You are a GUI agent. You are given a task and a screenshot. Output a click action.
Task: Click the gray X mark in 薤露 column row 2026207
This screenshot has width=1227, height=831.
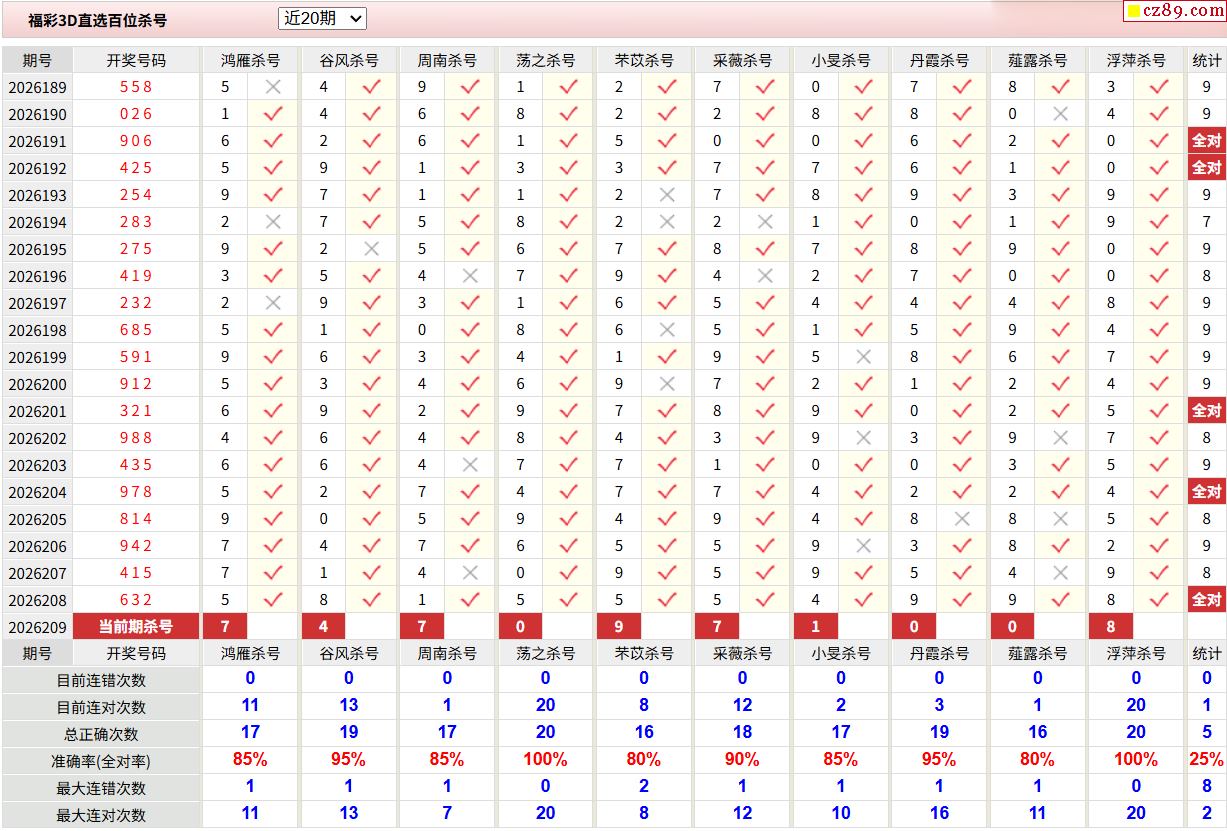(1060, 573)
